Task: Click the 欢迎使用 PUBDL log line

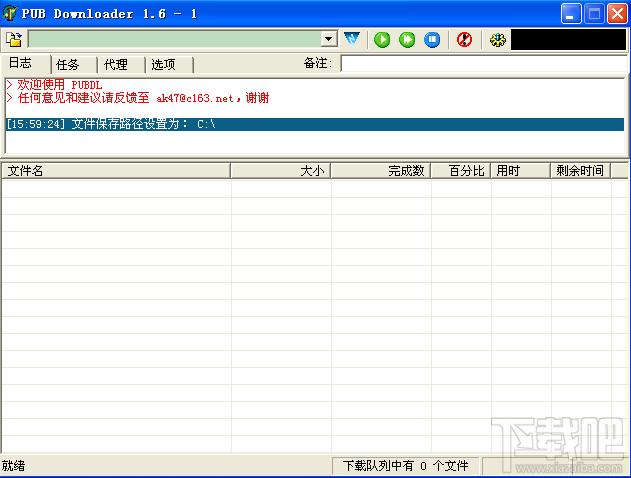Action: tap(54, 85)
